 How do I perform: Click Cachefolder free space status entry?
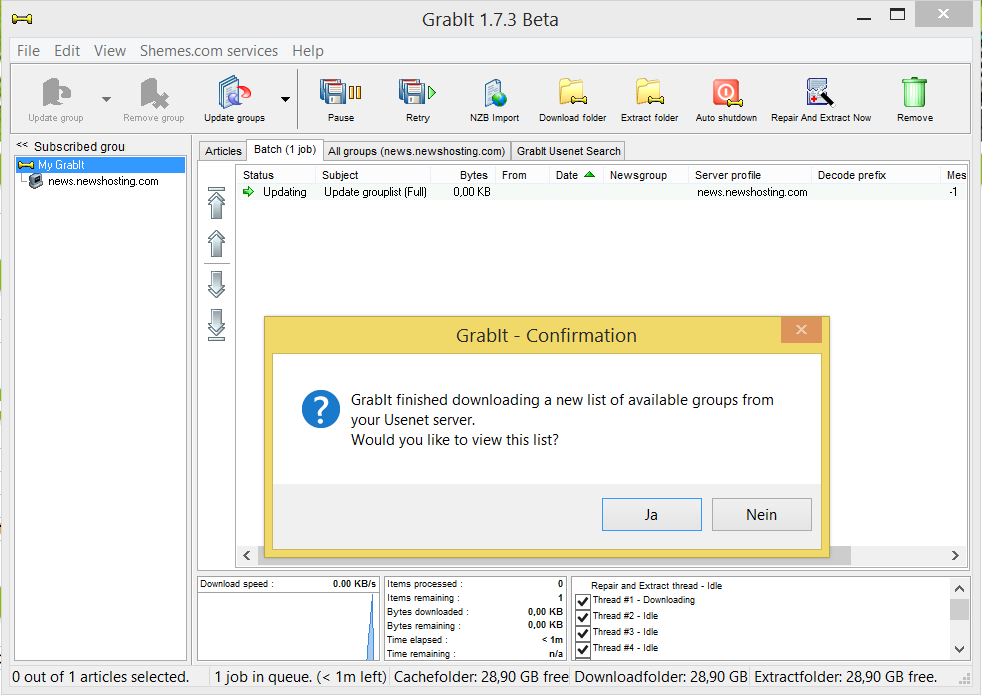click(x=481, y=677)
